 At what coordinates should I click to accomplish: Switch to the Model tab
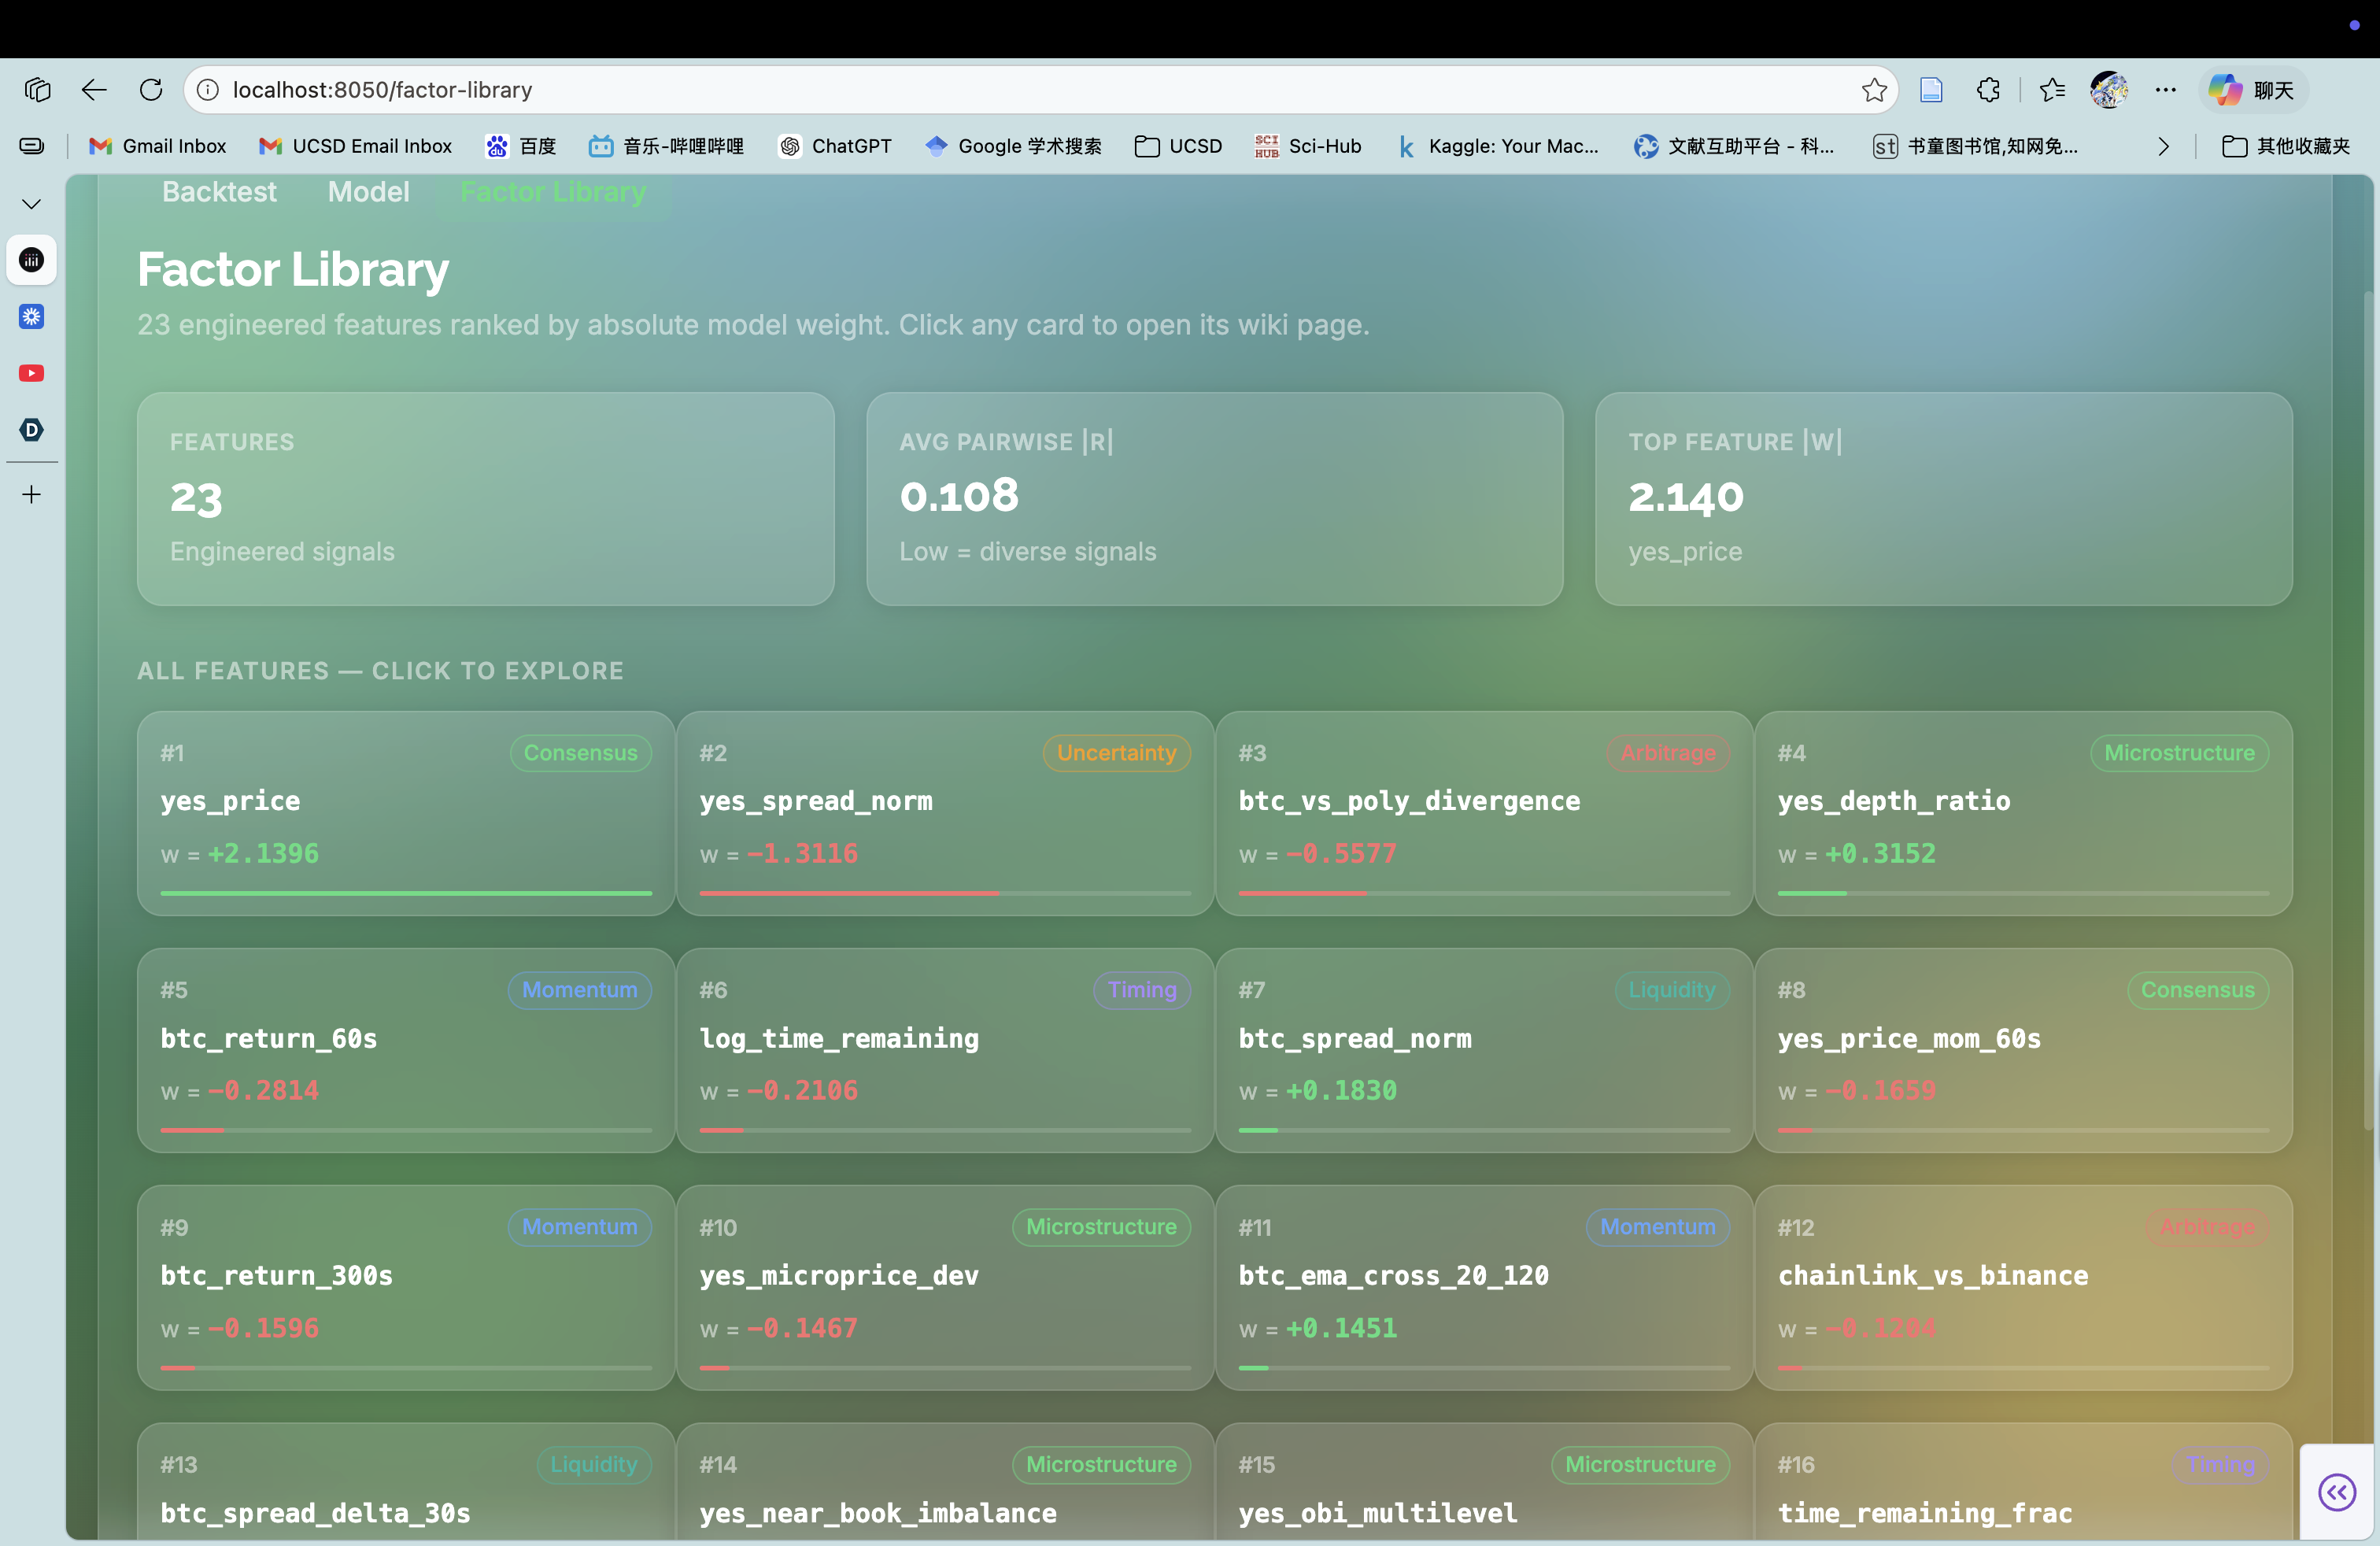(x=368, y=192)
